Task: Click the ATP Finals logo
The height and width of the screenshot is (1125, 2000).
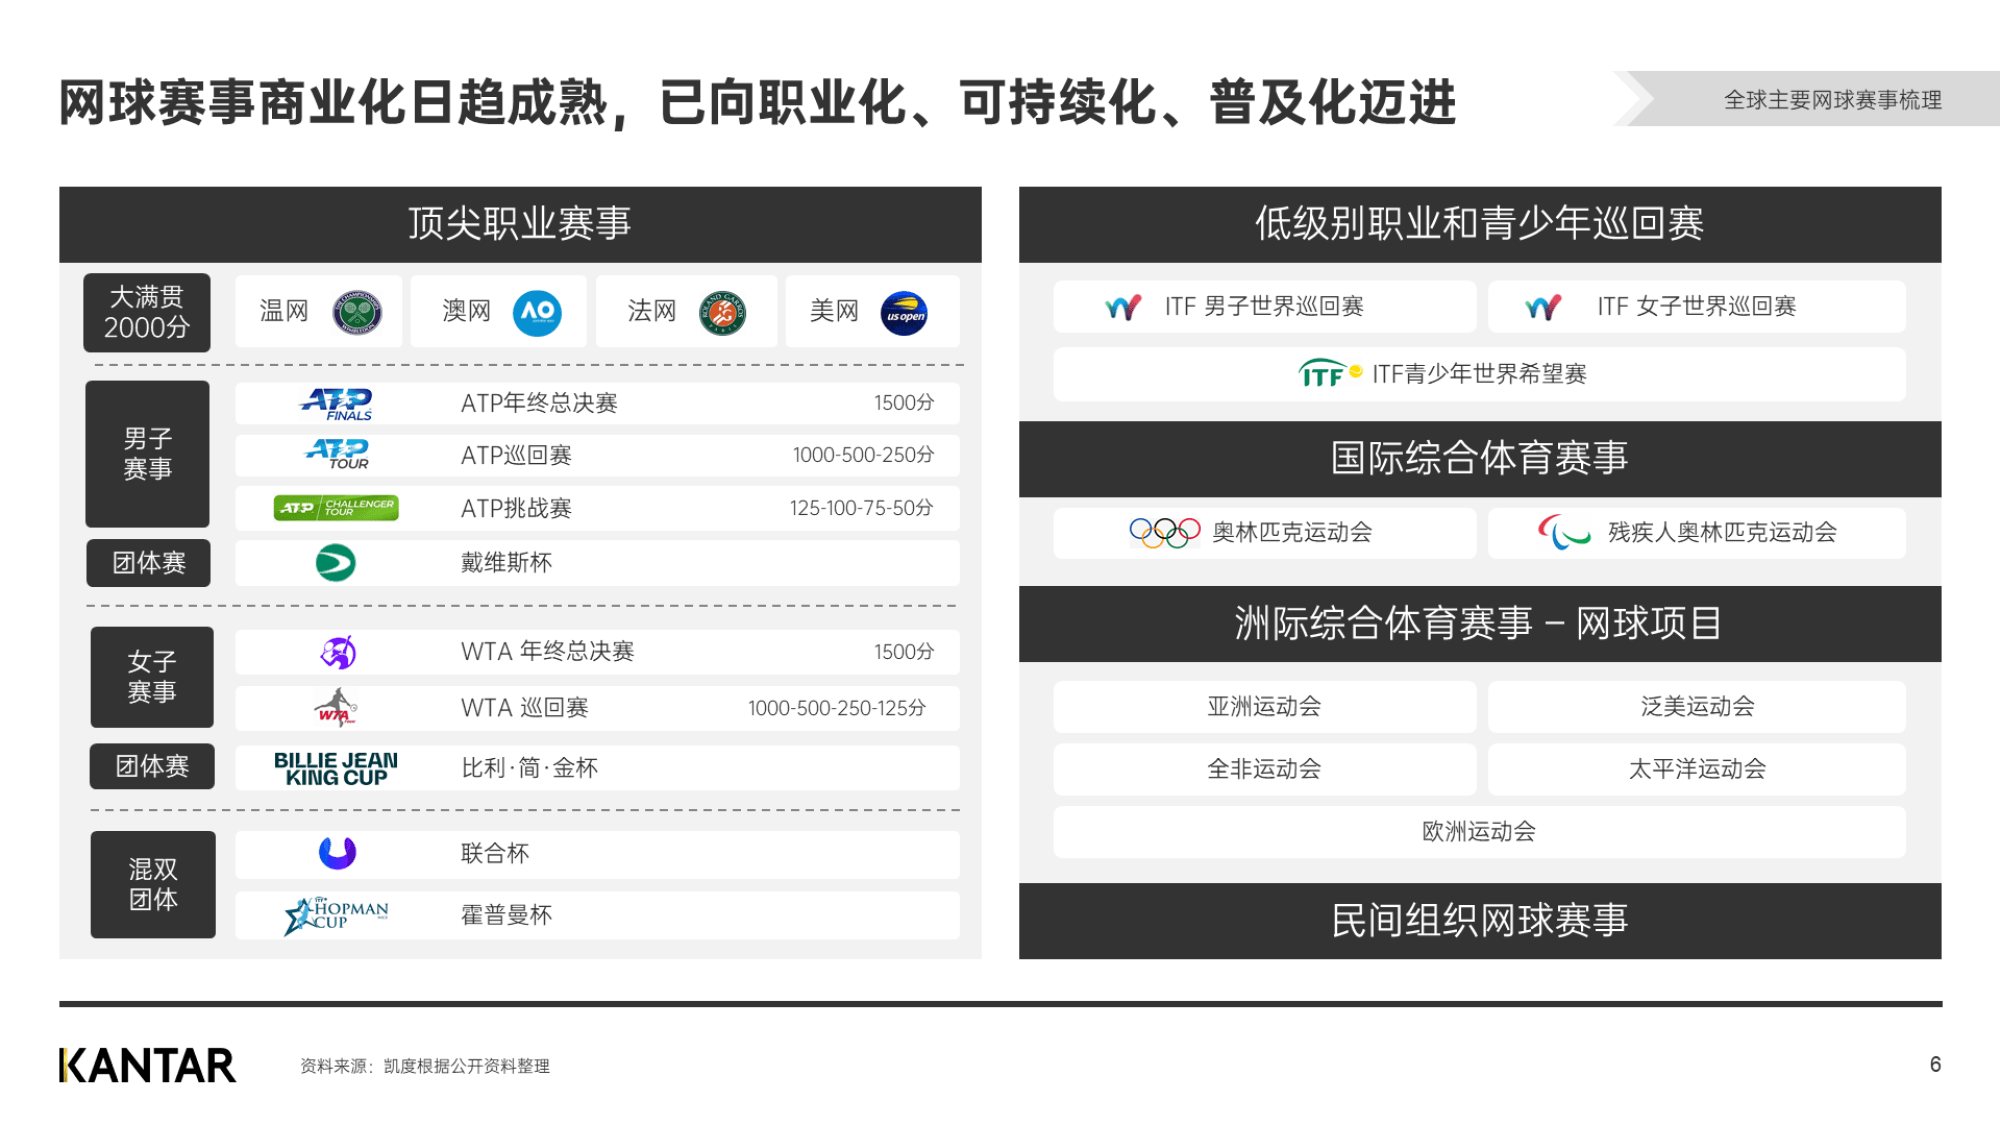Action: click(337, 403)
